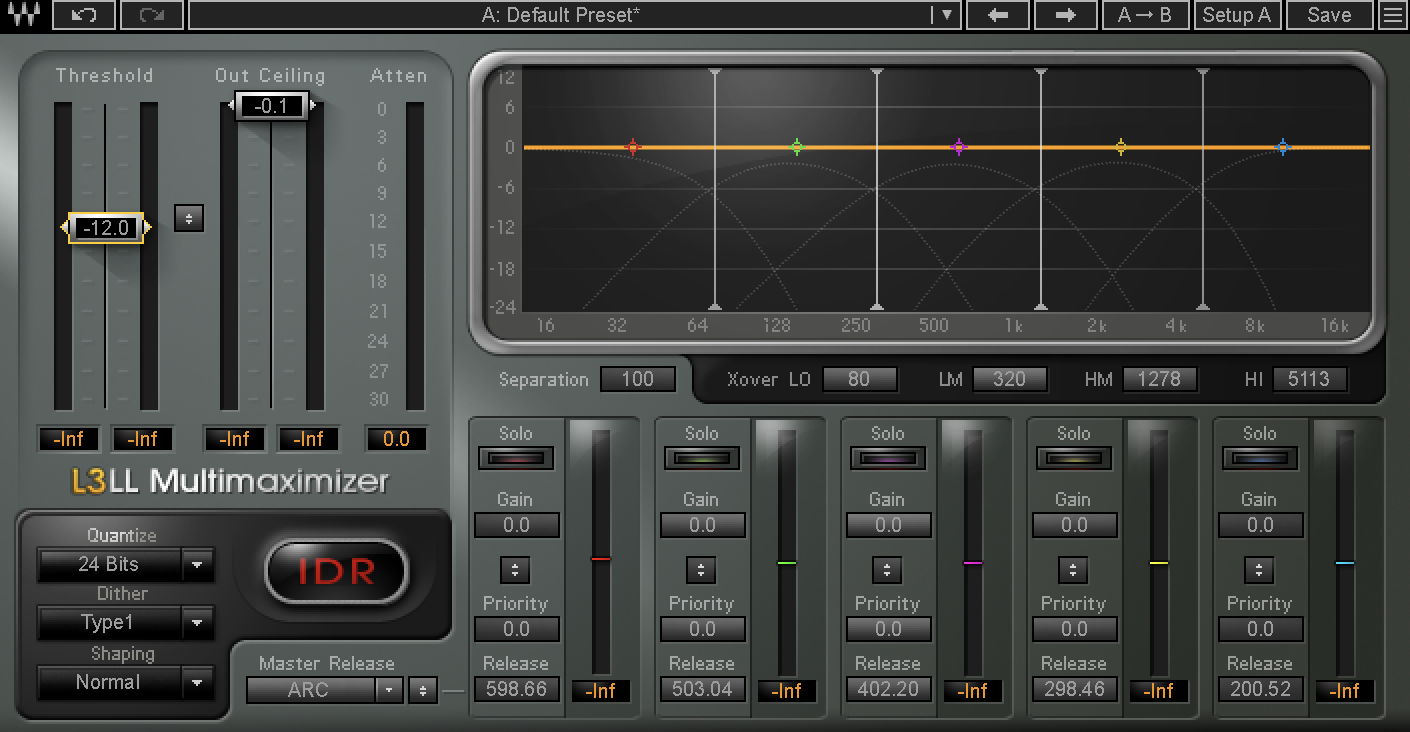Click the 320 Hz crossover line in graph
The image size is (1410, 732).
pos(877,190)
